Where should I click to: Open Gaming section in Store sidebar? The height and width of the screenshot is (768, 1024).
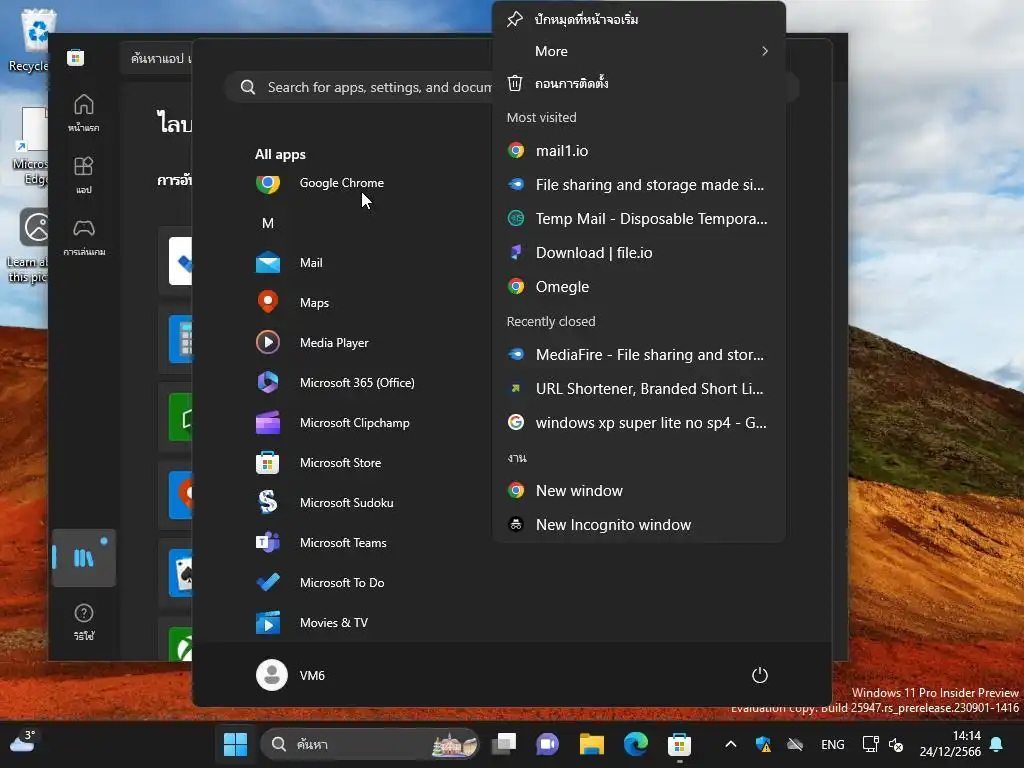[x=84, y=236]
